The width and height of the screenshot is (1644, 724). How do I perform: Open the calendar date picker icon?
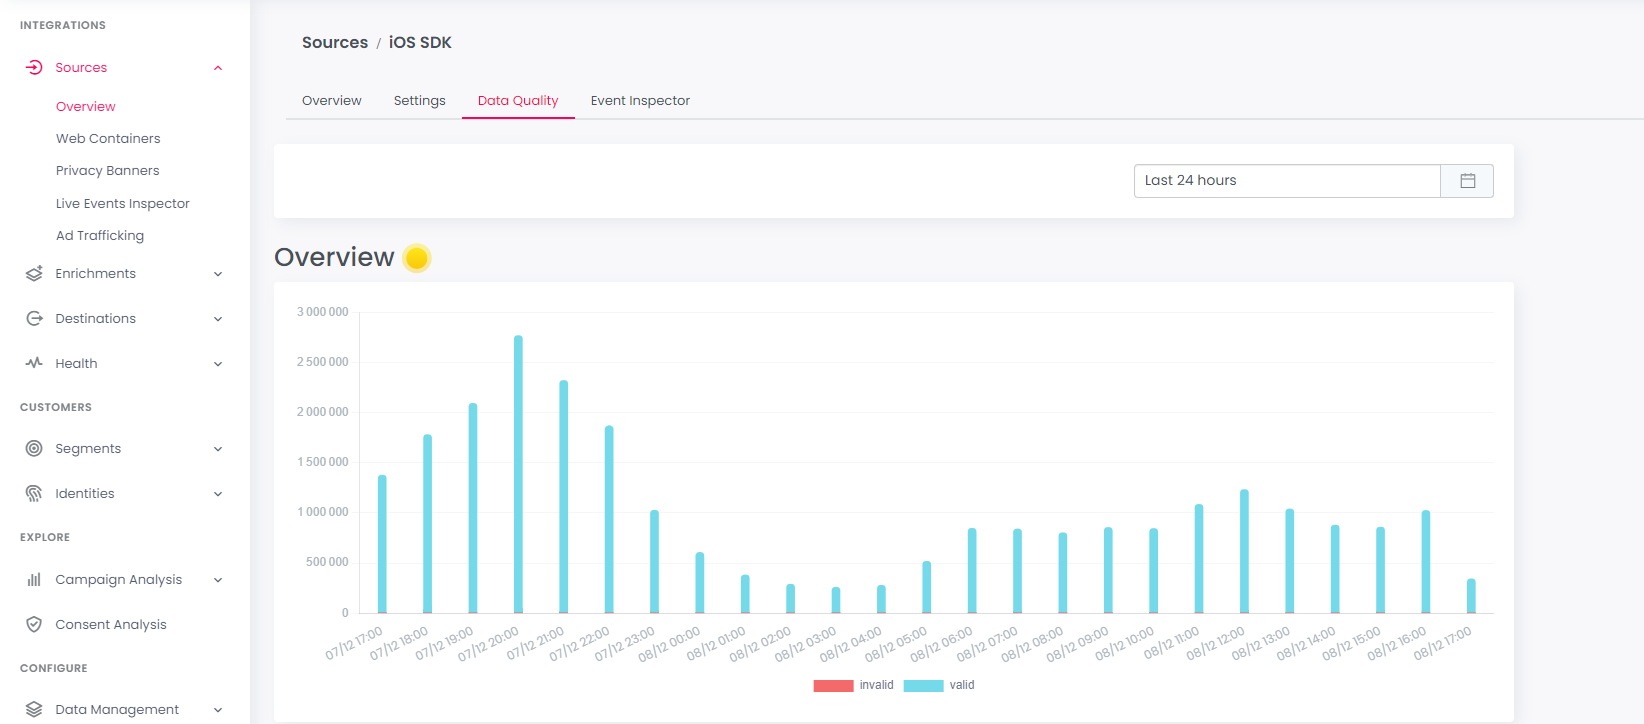coord(1467,181)
